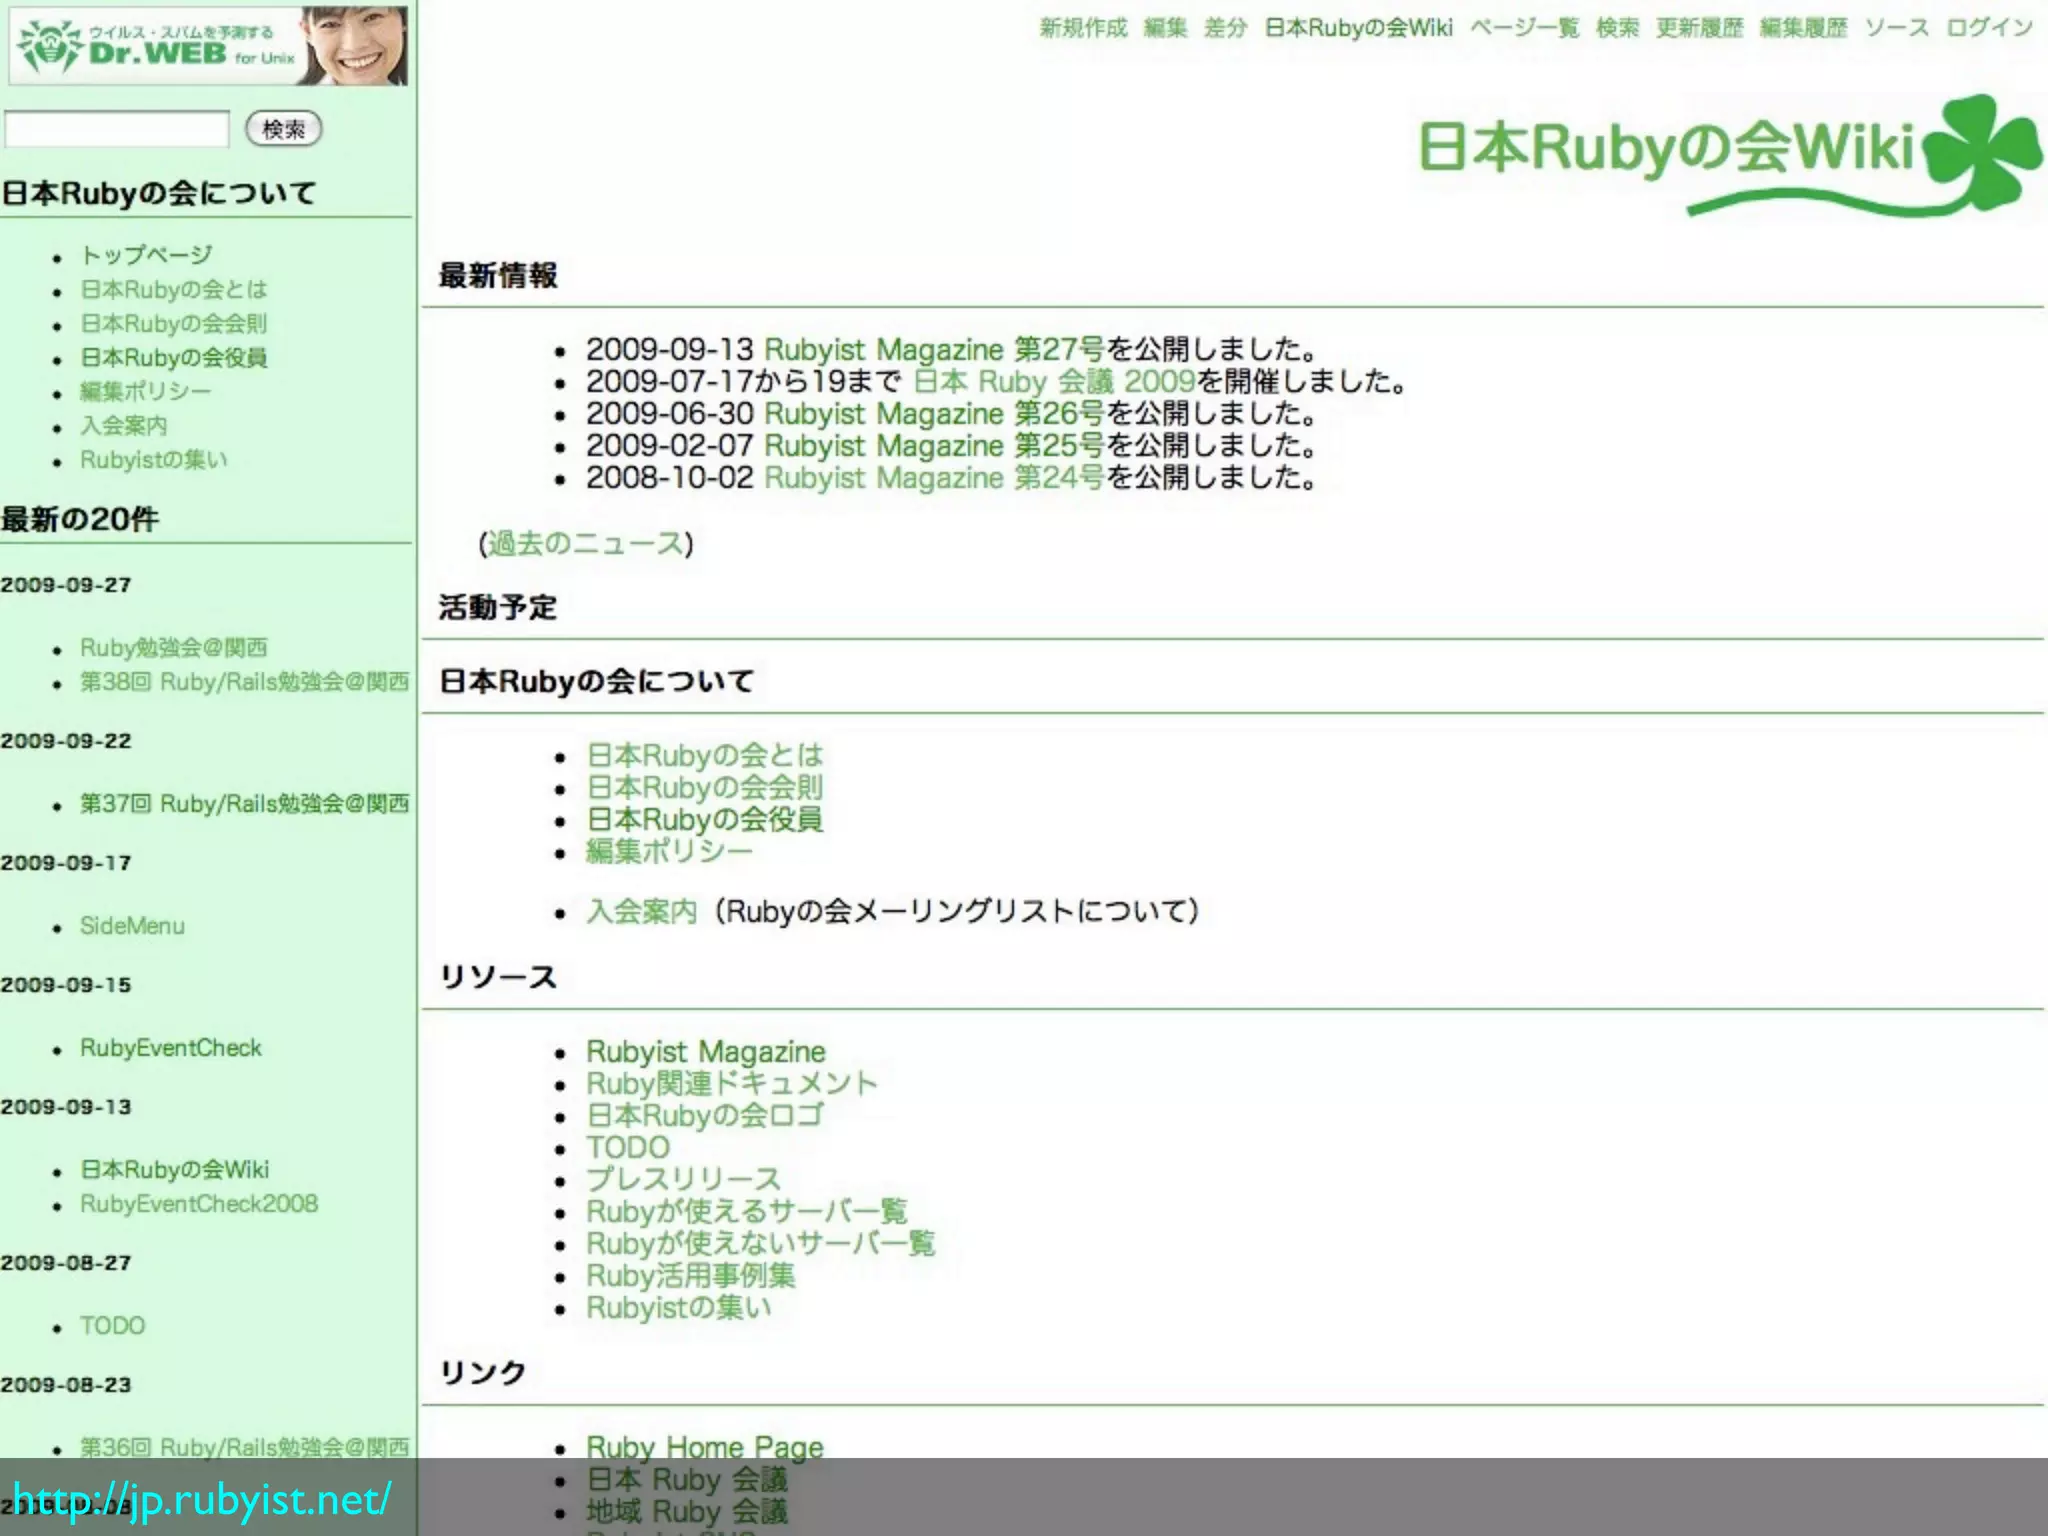Open 第38回 Ruby/Rails勉強会@関西 link

point(245,681)
